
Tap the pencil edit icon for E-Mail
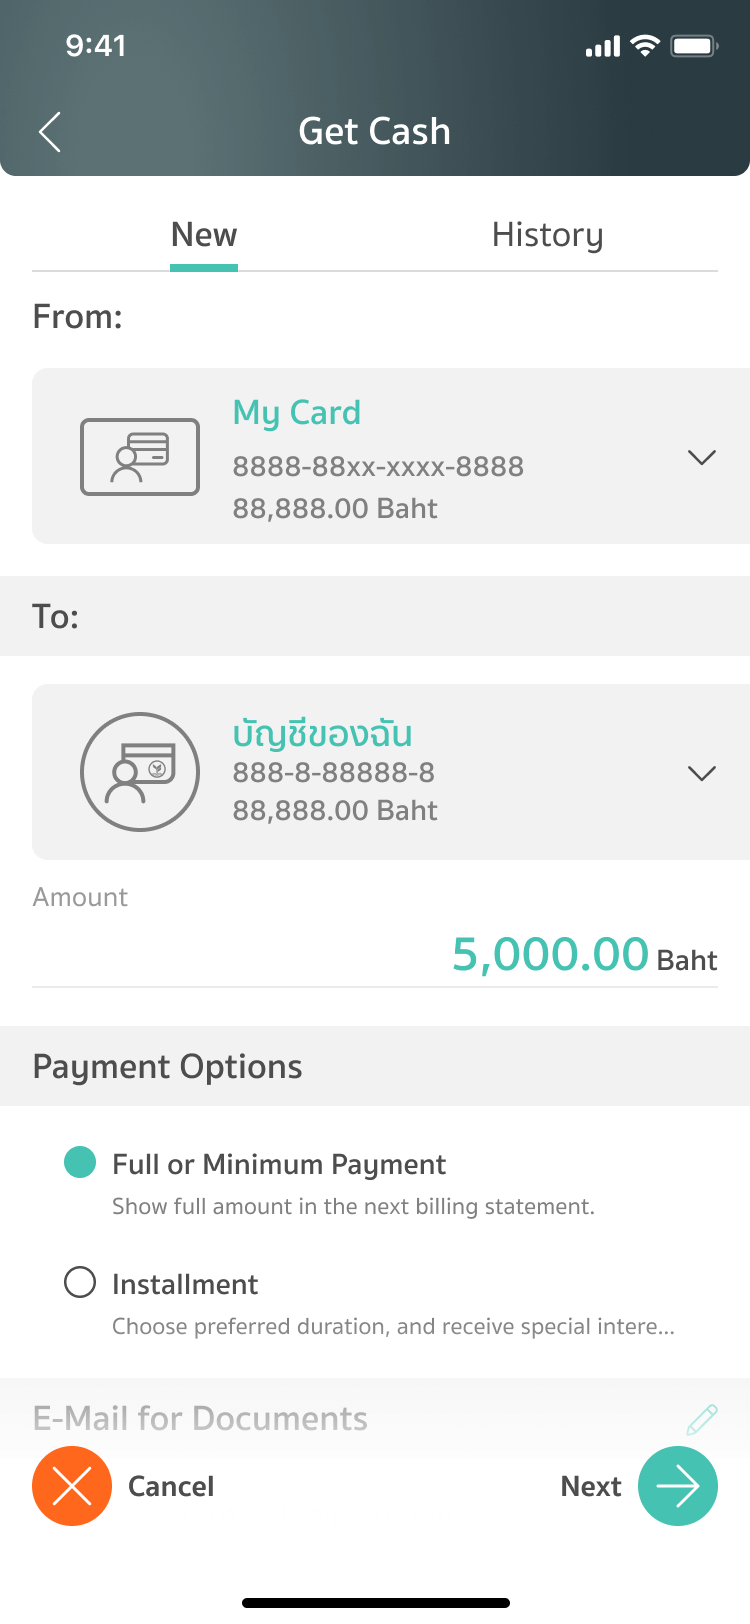pyautogui.click(x=702, y=1418)
